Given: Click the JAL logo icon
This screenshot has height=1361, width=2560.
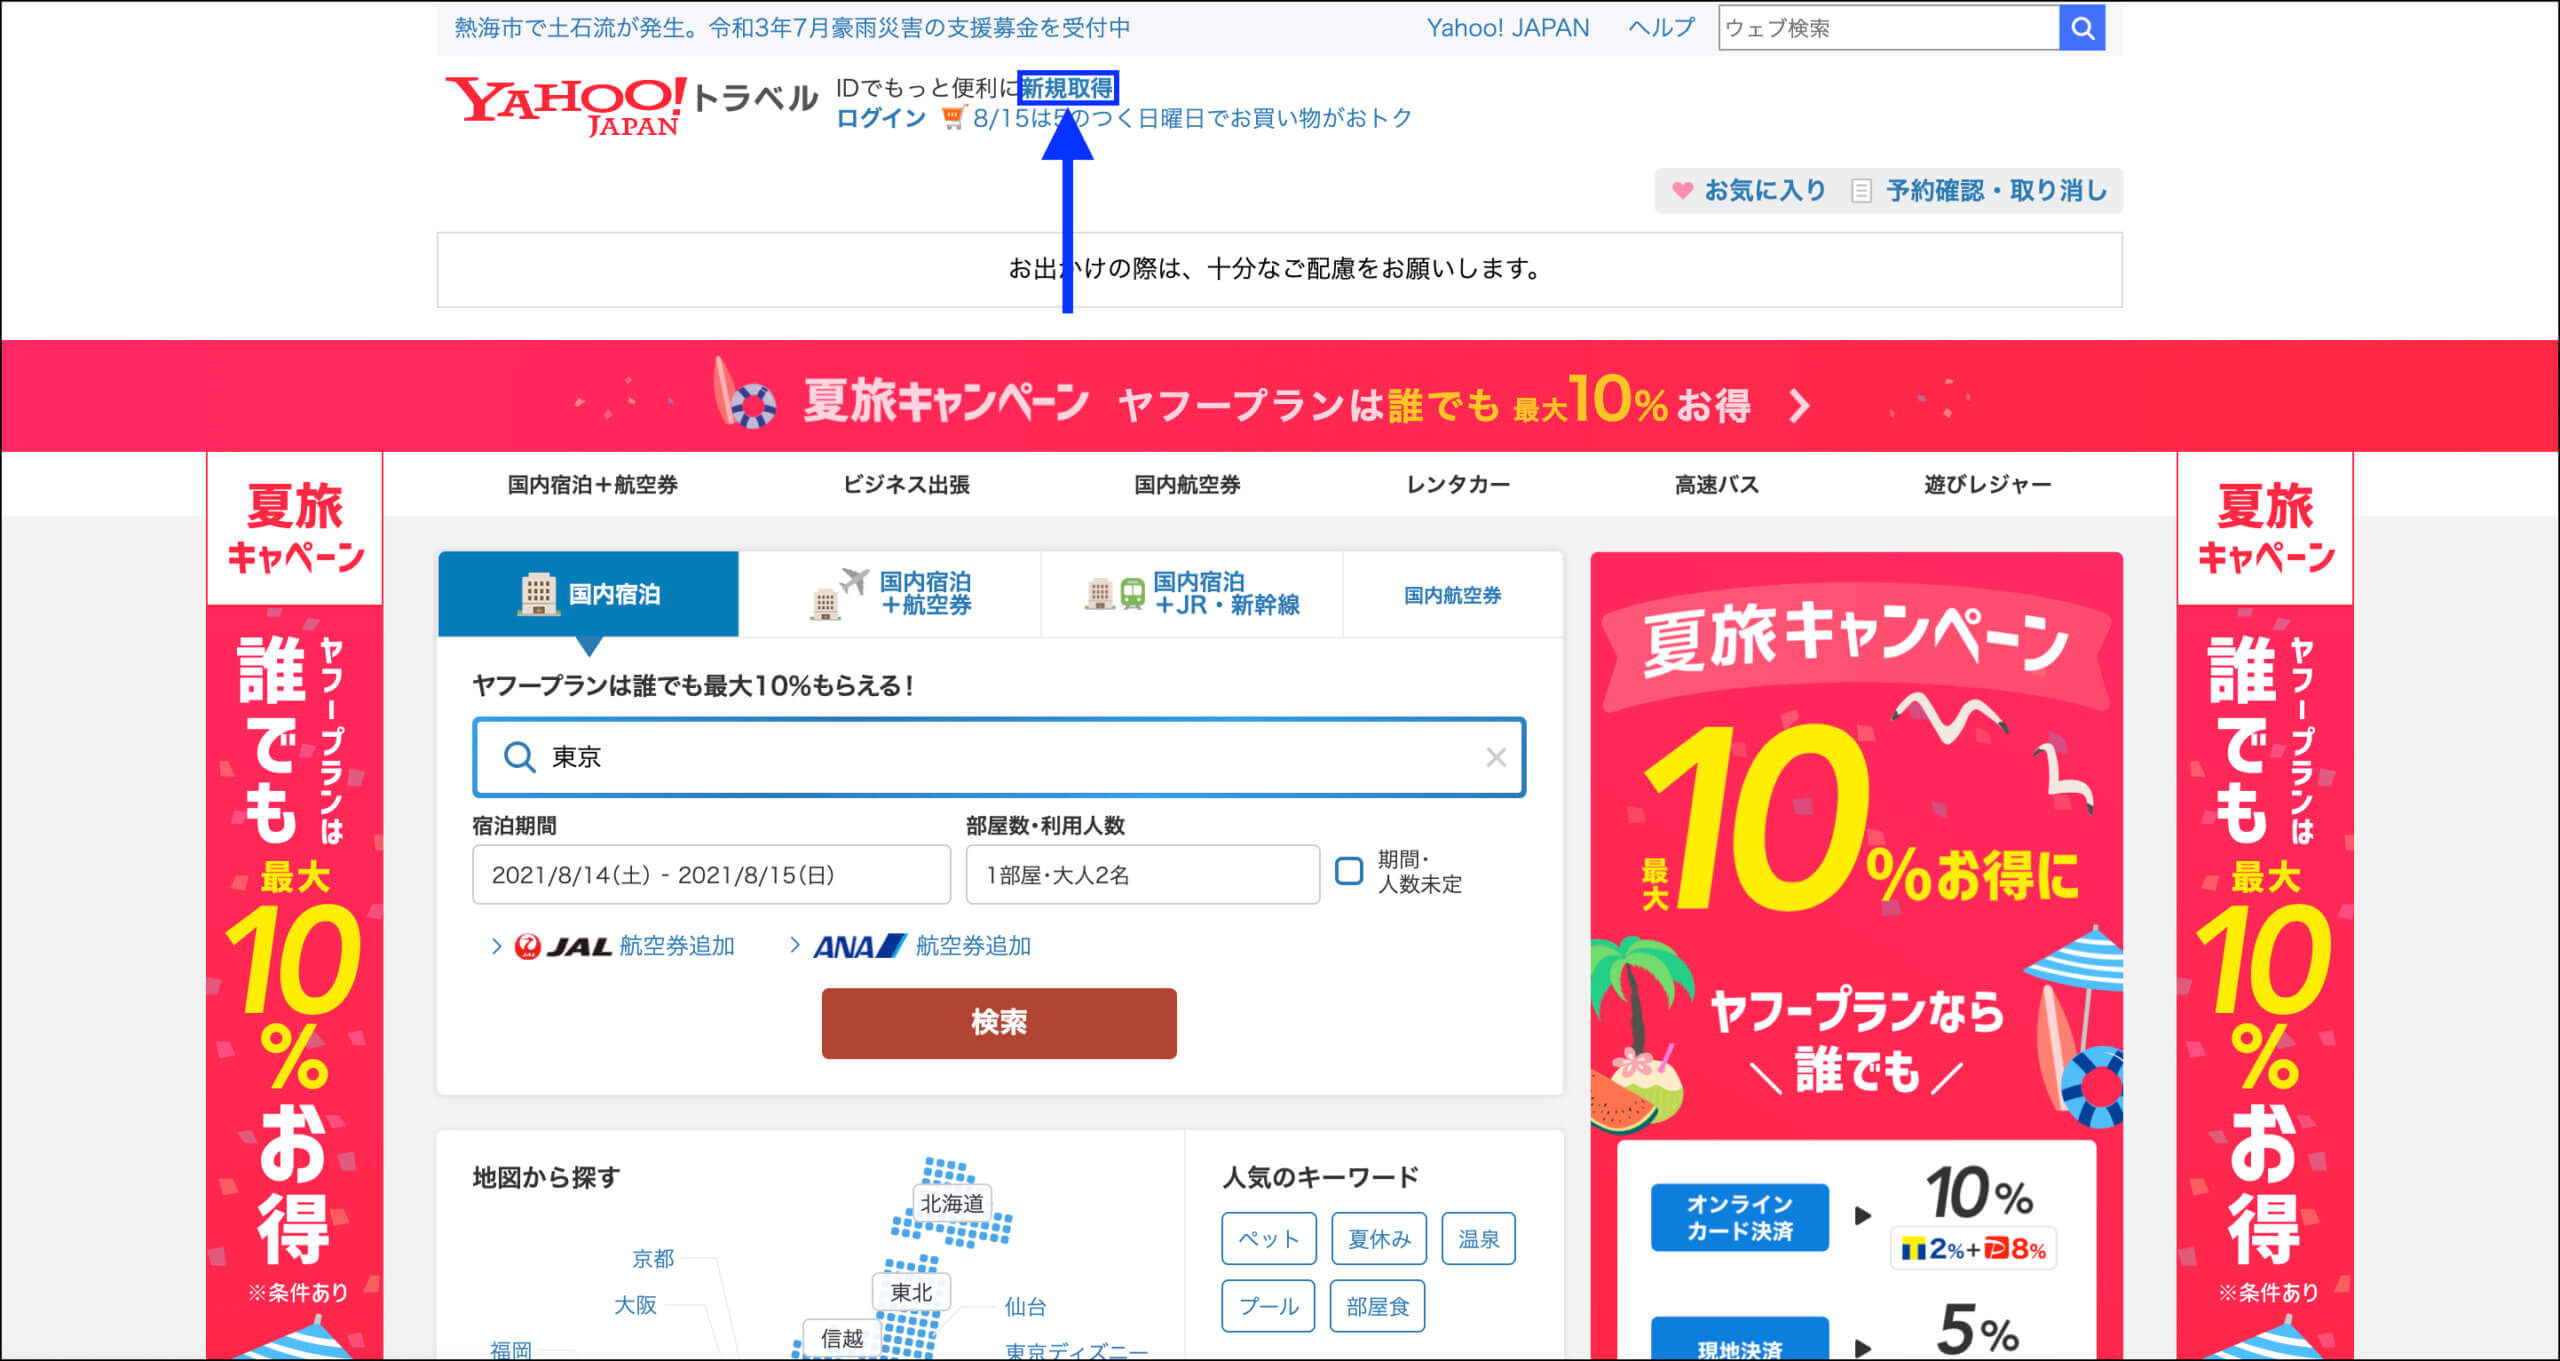Looking at the screenshot, I should coord(563,946).
